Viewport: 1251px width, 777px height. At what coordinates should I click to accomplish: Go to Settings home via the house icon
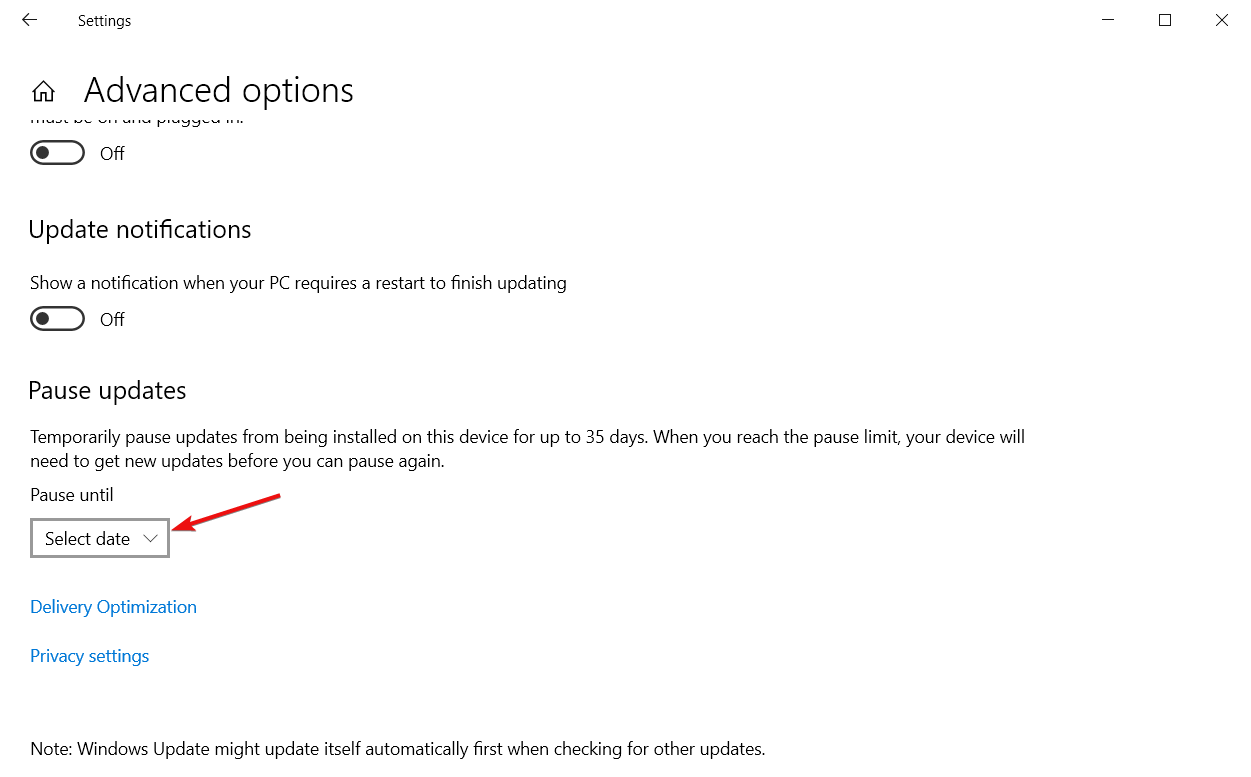(43, 92)
